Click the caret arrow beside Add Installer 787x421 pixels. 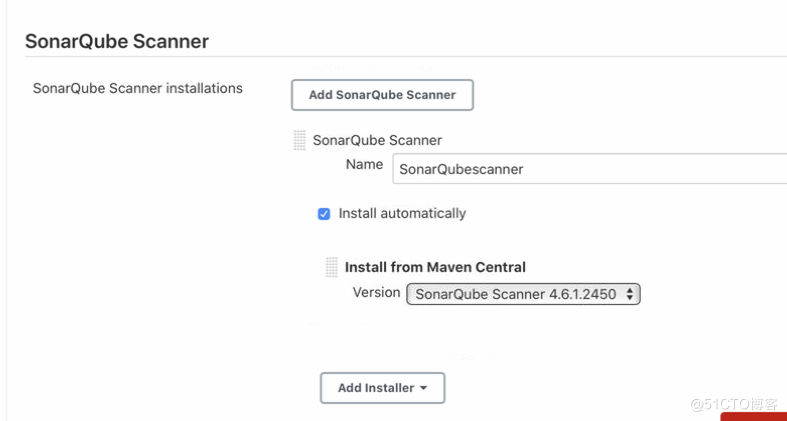(424, 388)
